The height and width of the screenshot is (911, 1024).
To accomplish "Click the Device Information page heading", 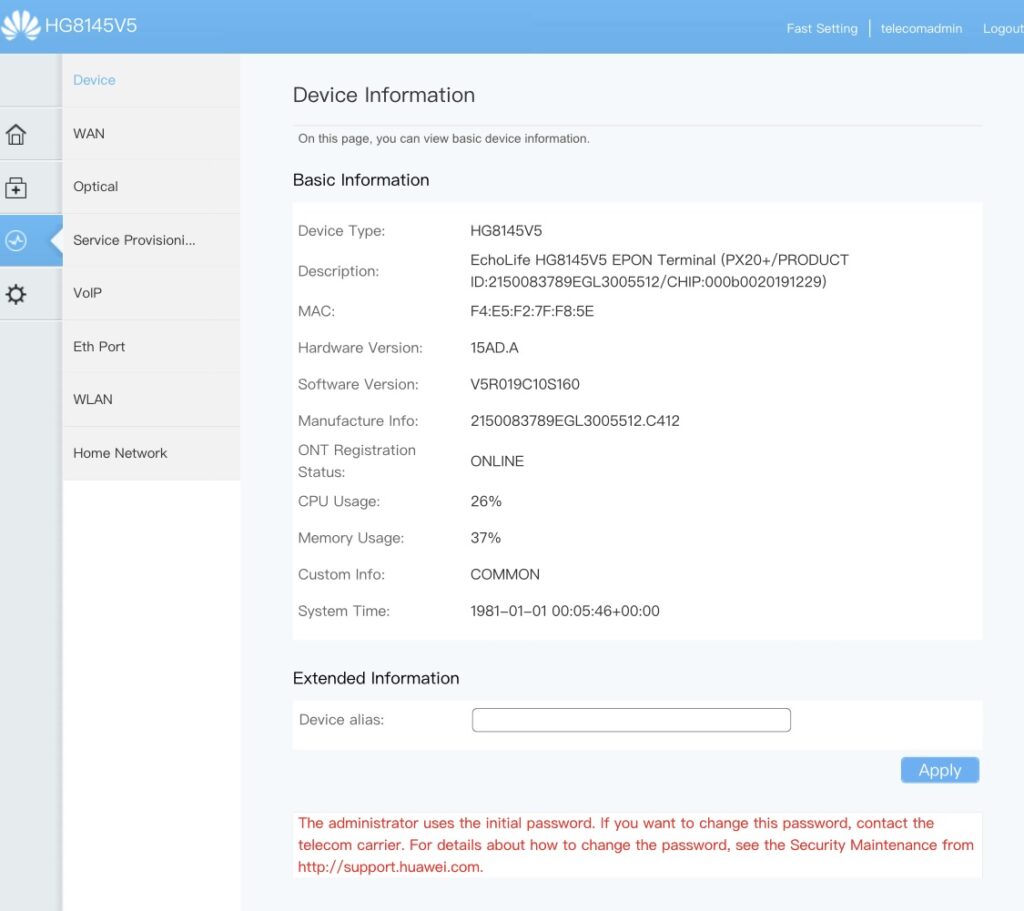I will click(x=384, y=95).
